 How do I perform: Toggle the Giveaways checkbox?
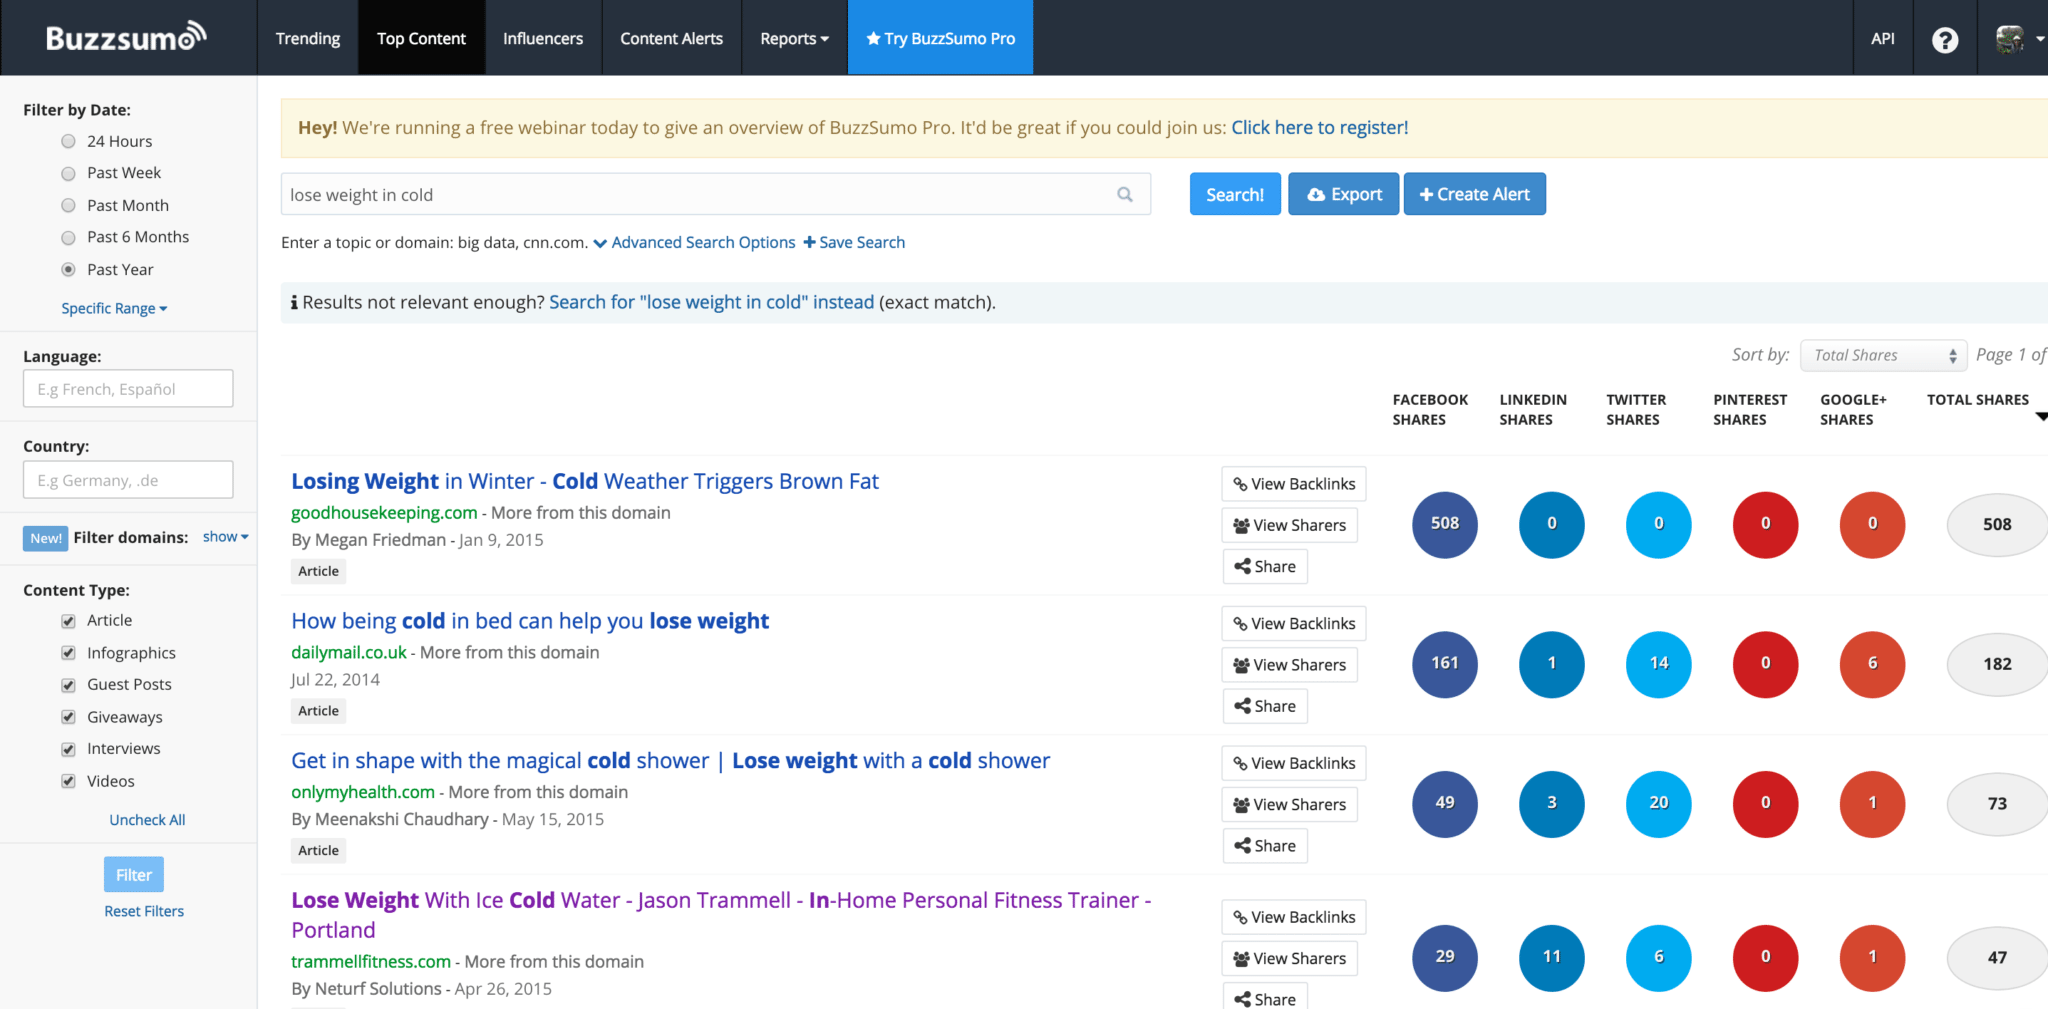[68, 717]
